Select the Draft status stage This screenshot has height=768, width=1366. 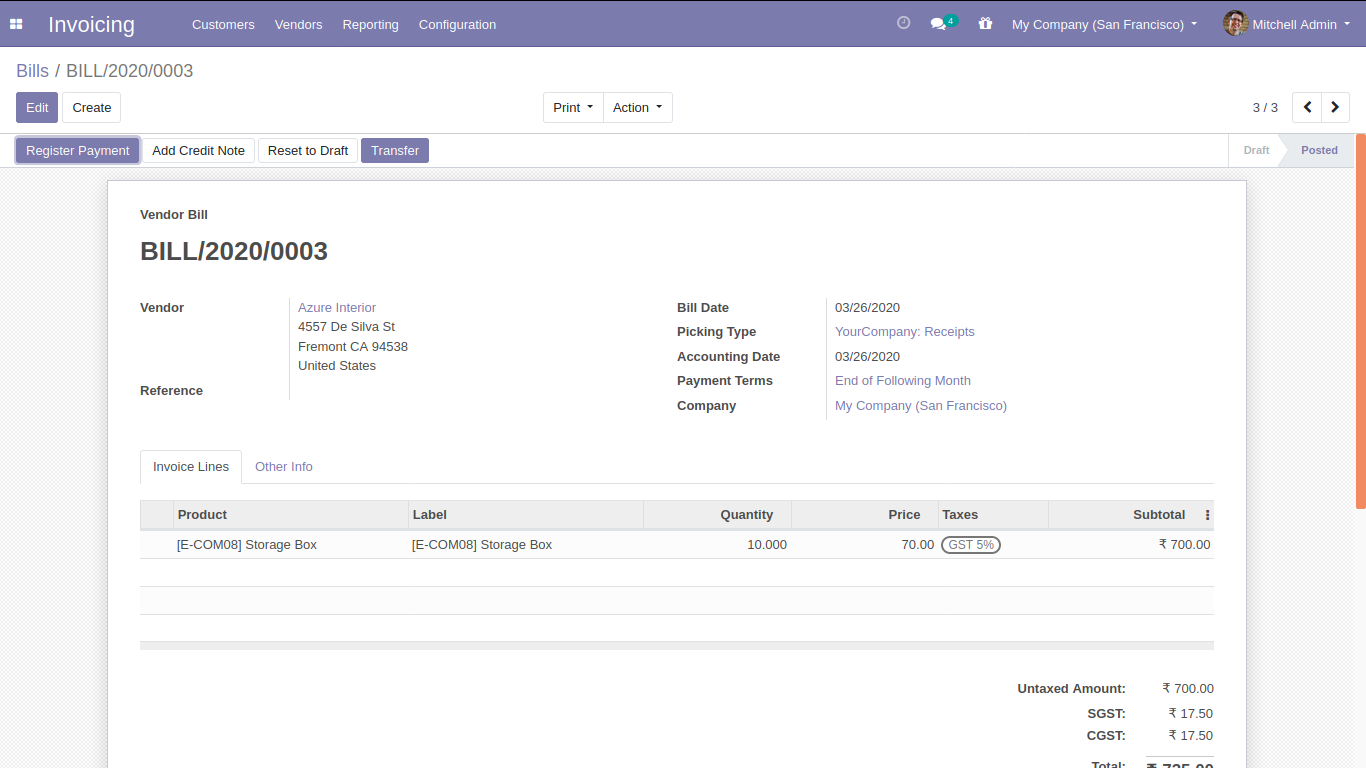[x=1256, y=150]
